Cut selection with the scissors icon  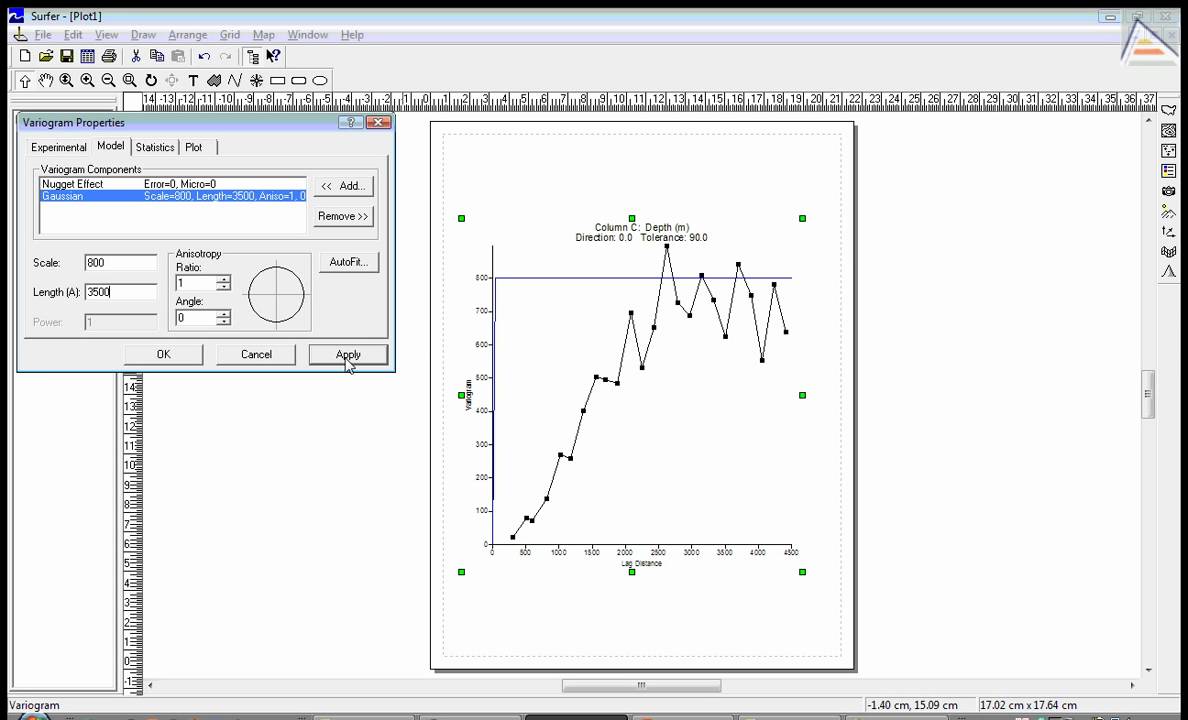click(136, 56)
